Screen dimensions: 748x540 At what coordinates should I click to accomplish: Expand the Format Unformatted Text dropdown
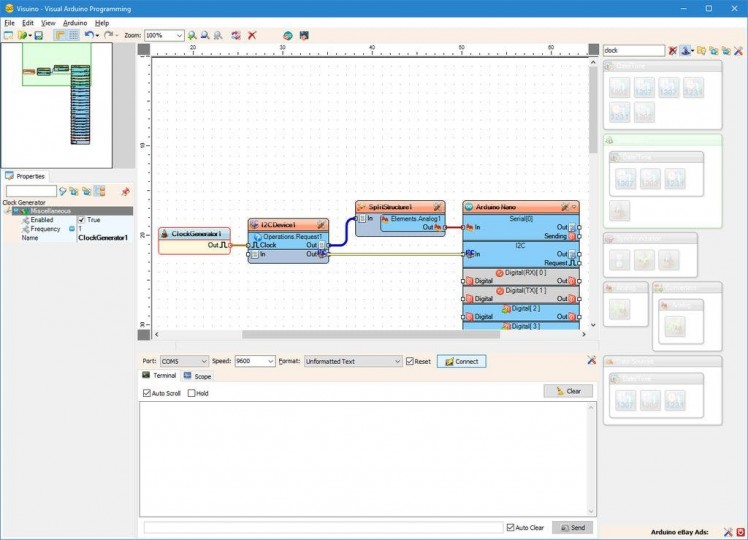(x=396, y=361)
